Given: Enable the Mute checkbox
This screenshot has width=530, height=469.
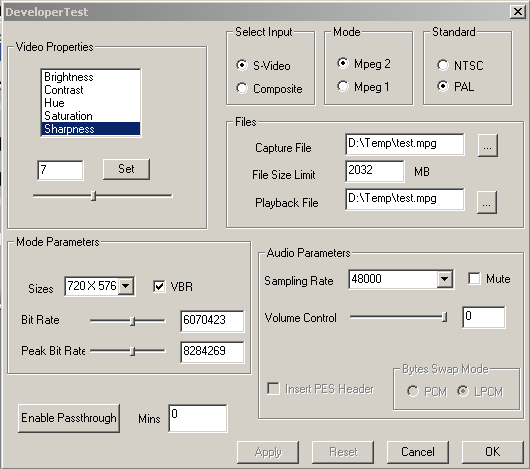Looking at the screenshot, I should pos(474,279).
